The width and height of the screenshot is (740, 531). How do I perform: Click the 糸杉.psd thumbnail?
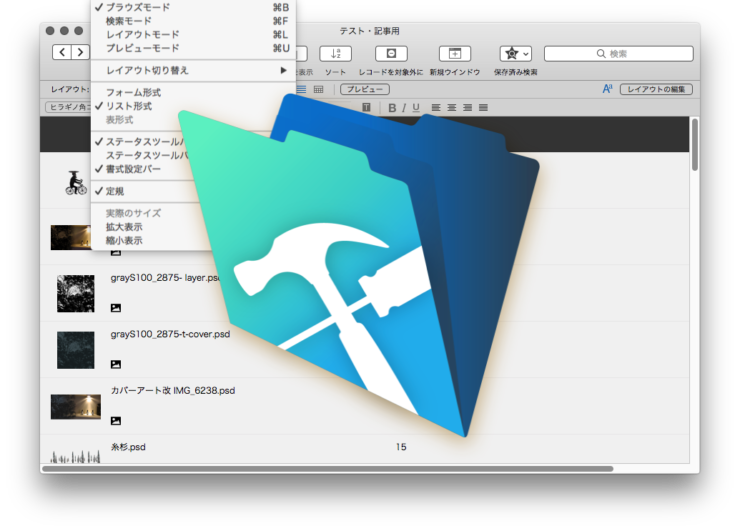pos(76,456)
